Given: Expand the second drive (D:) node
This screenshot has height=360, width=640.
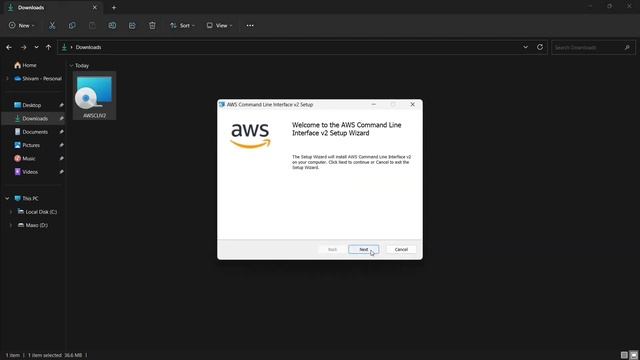Looking at the screenshot, I should click(11, 225).
